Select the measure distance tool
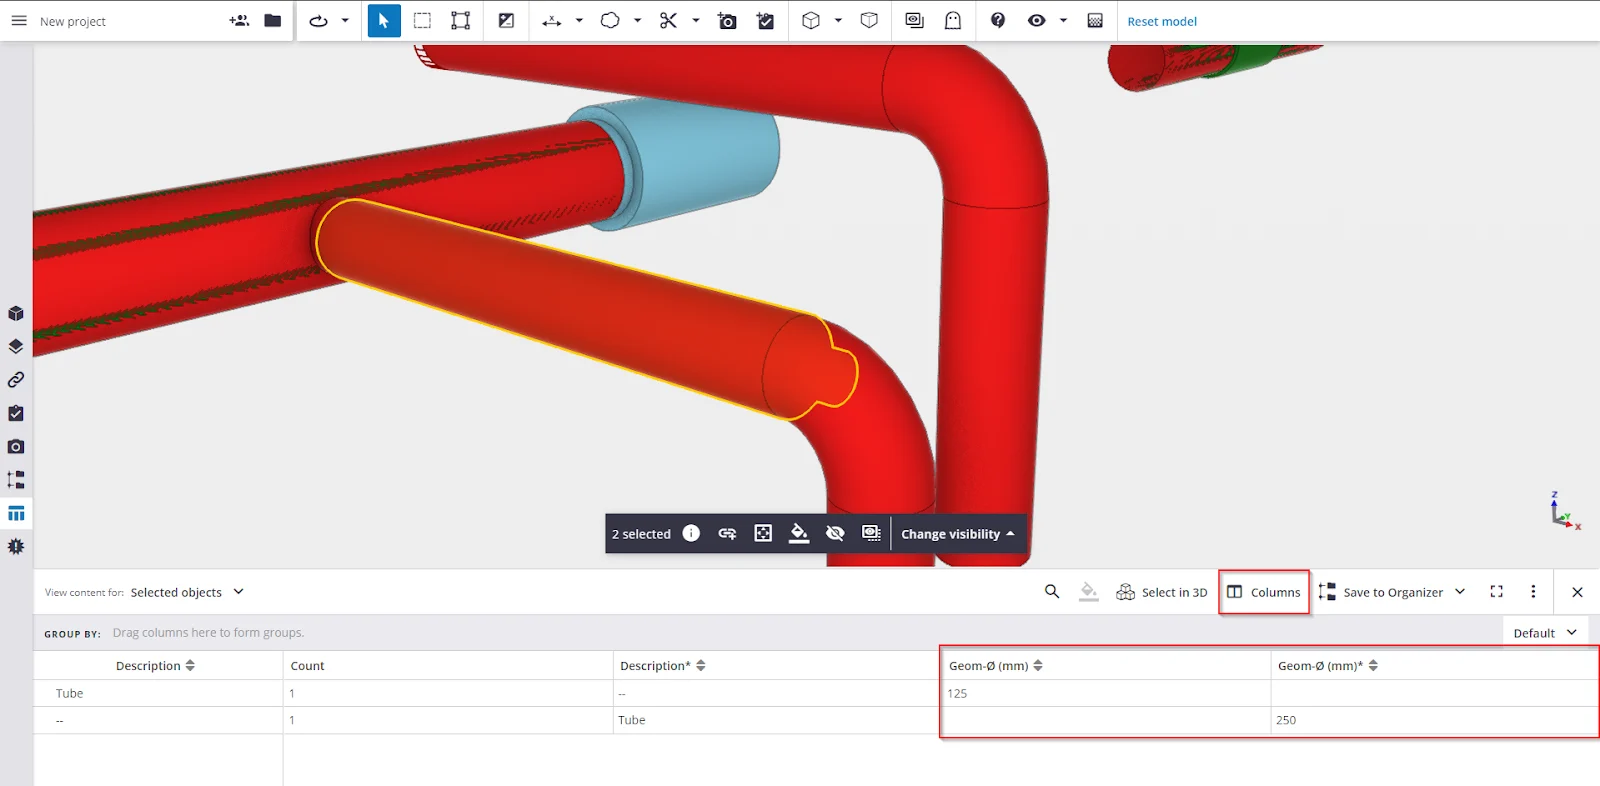This screenshot has height=786, width=1600. click(x=552, y=21)
